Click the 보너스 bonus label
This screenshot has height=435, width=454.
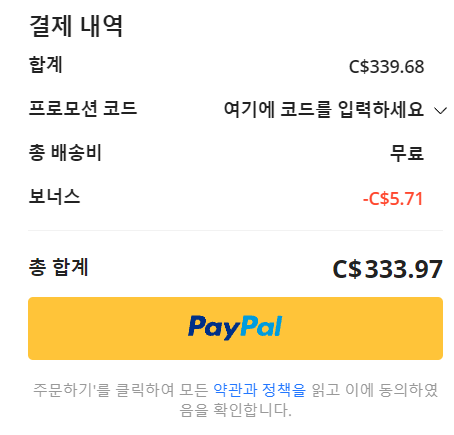(54, 196)
